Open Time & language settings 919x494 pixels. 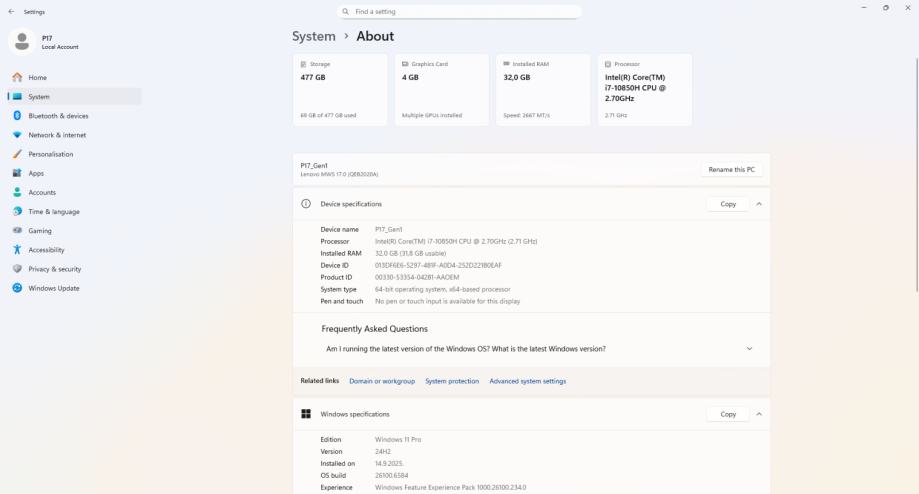coord(53,211)
